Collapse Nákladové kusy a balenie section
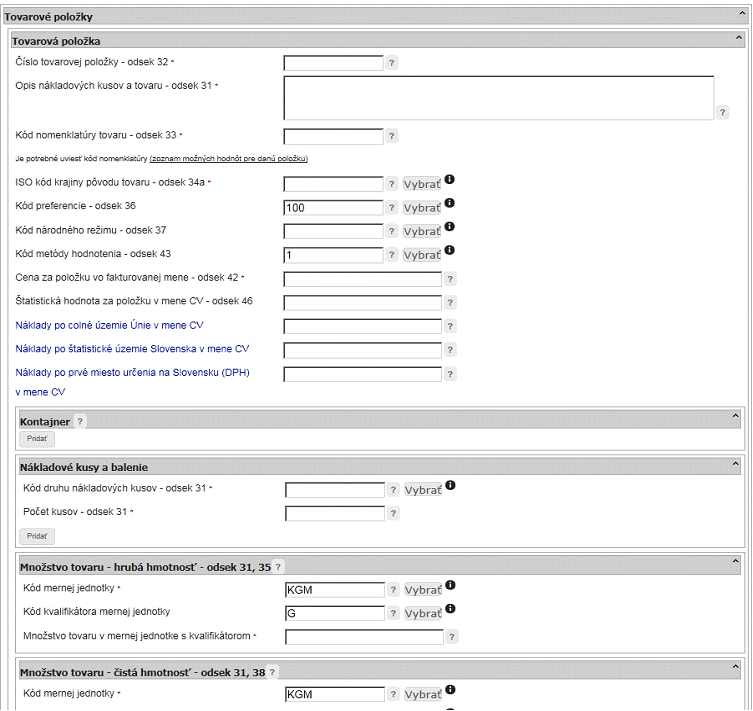This screenshot has width=753, height=711. [735, 464]
